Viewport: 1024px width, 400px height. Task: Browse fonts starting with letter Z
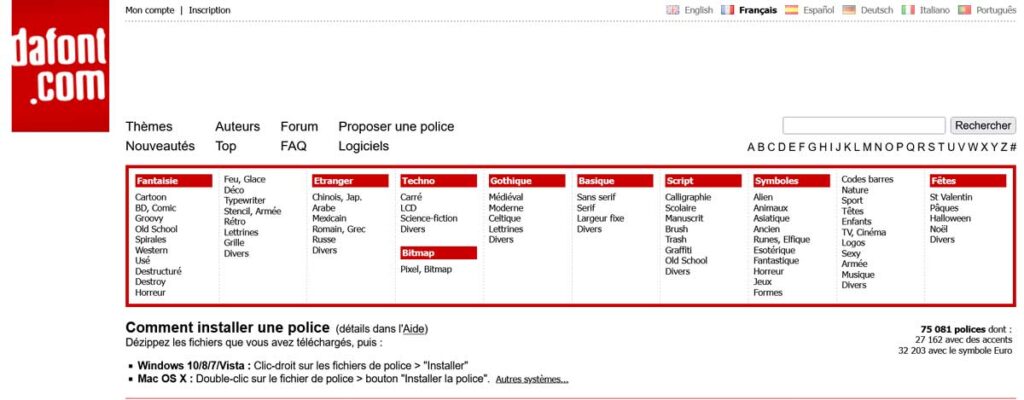[x=1004, y=147]
